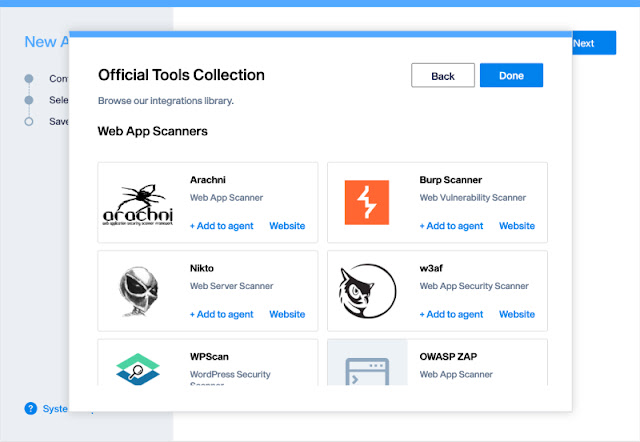Add Arachni to agent
Image resolution: width=640 pixels, height=442 pixels.
pyautogui.click(x=222, y=226)
